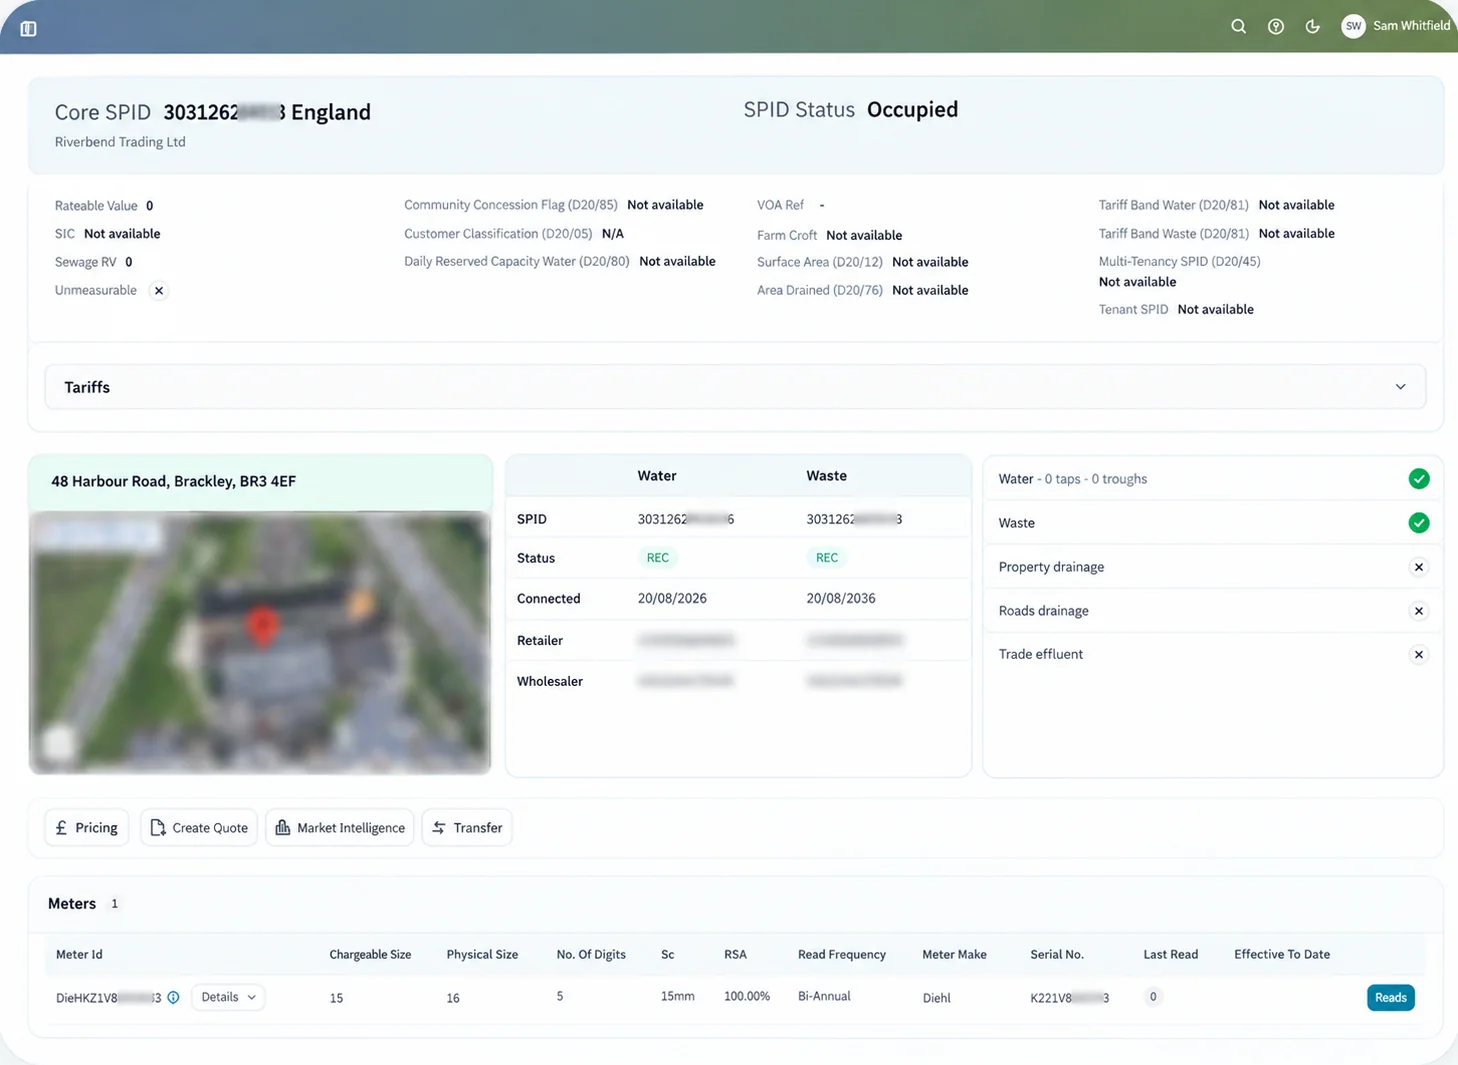Click the Diehl meter make cell
Screen dimensions: 1458x1065
[x=936, y=998]
